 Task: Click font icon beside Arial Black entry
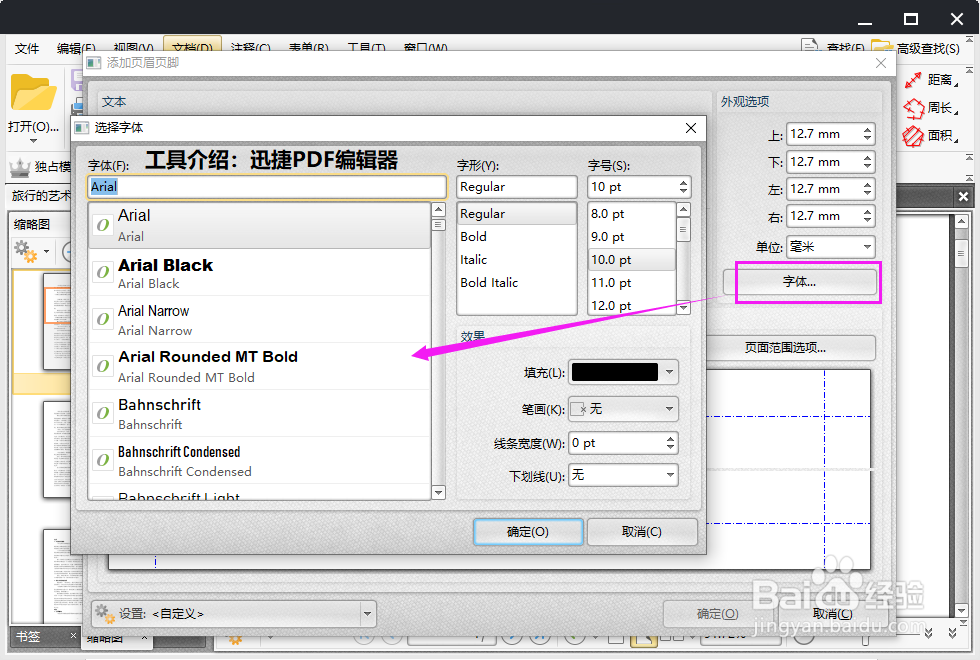click(102, 272)
